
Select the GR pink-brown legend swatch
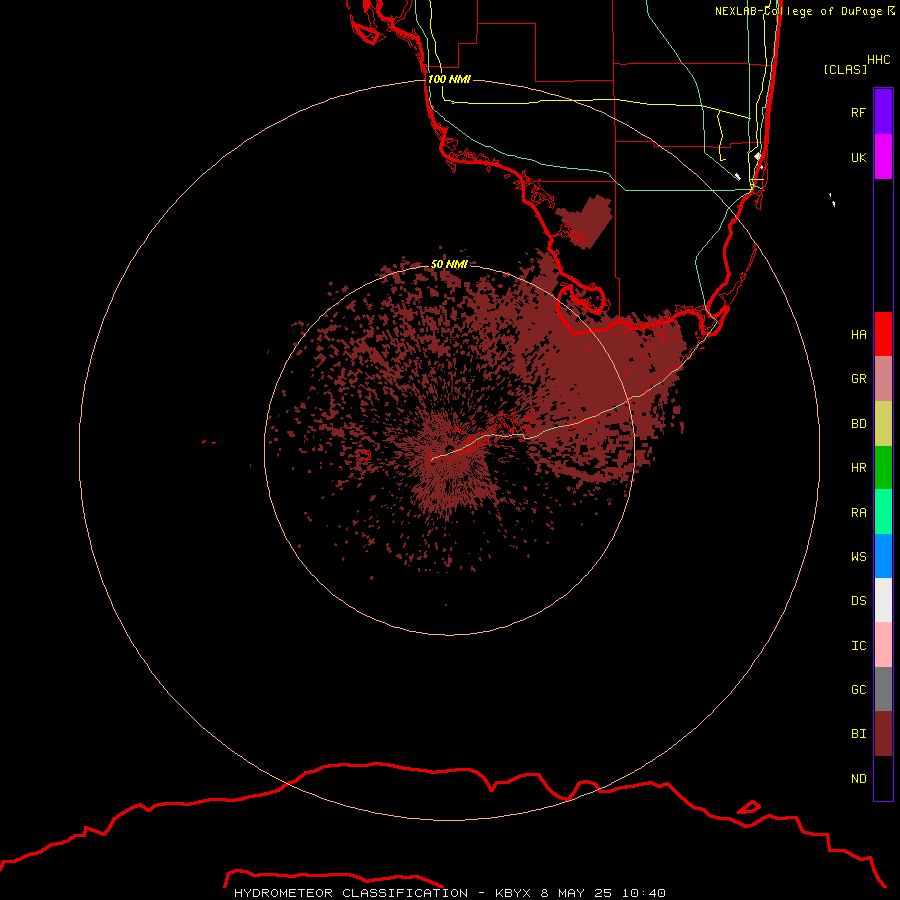[883, 379]
